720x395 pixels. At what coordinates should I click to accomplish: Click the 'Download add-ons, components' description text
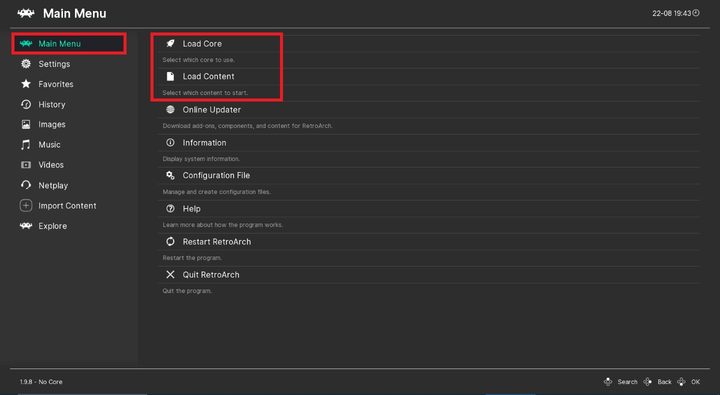(x=247, y=126)
